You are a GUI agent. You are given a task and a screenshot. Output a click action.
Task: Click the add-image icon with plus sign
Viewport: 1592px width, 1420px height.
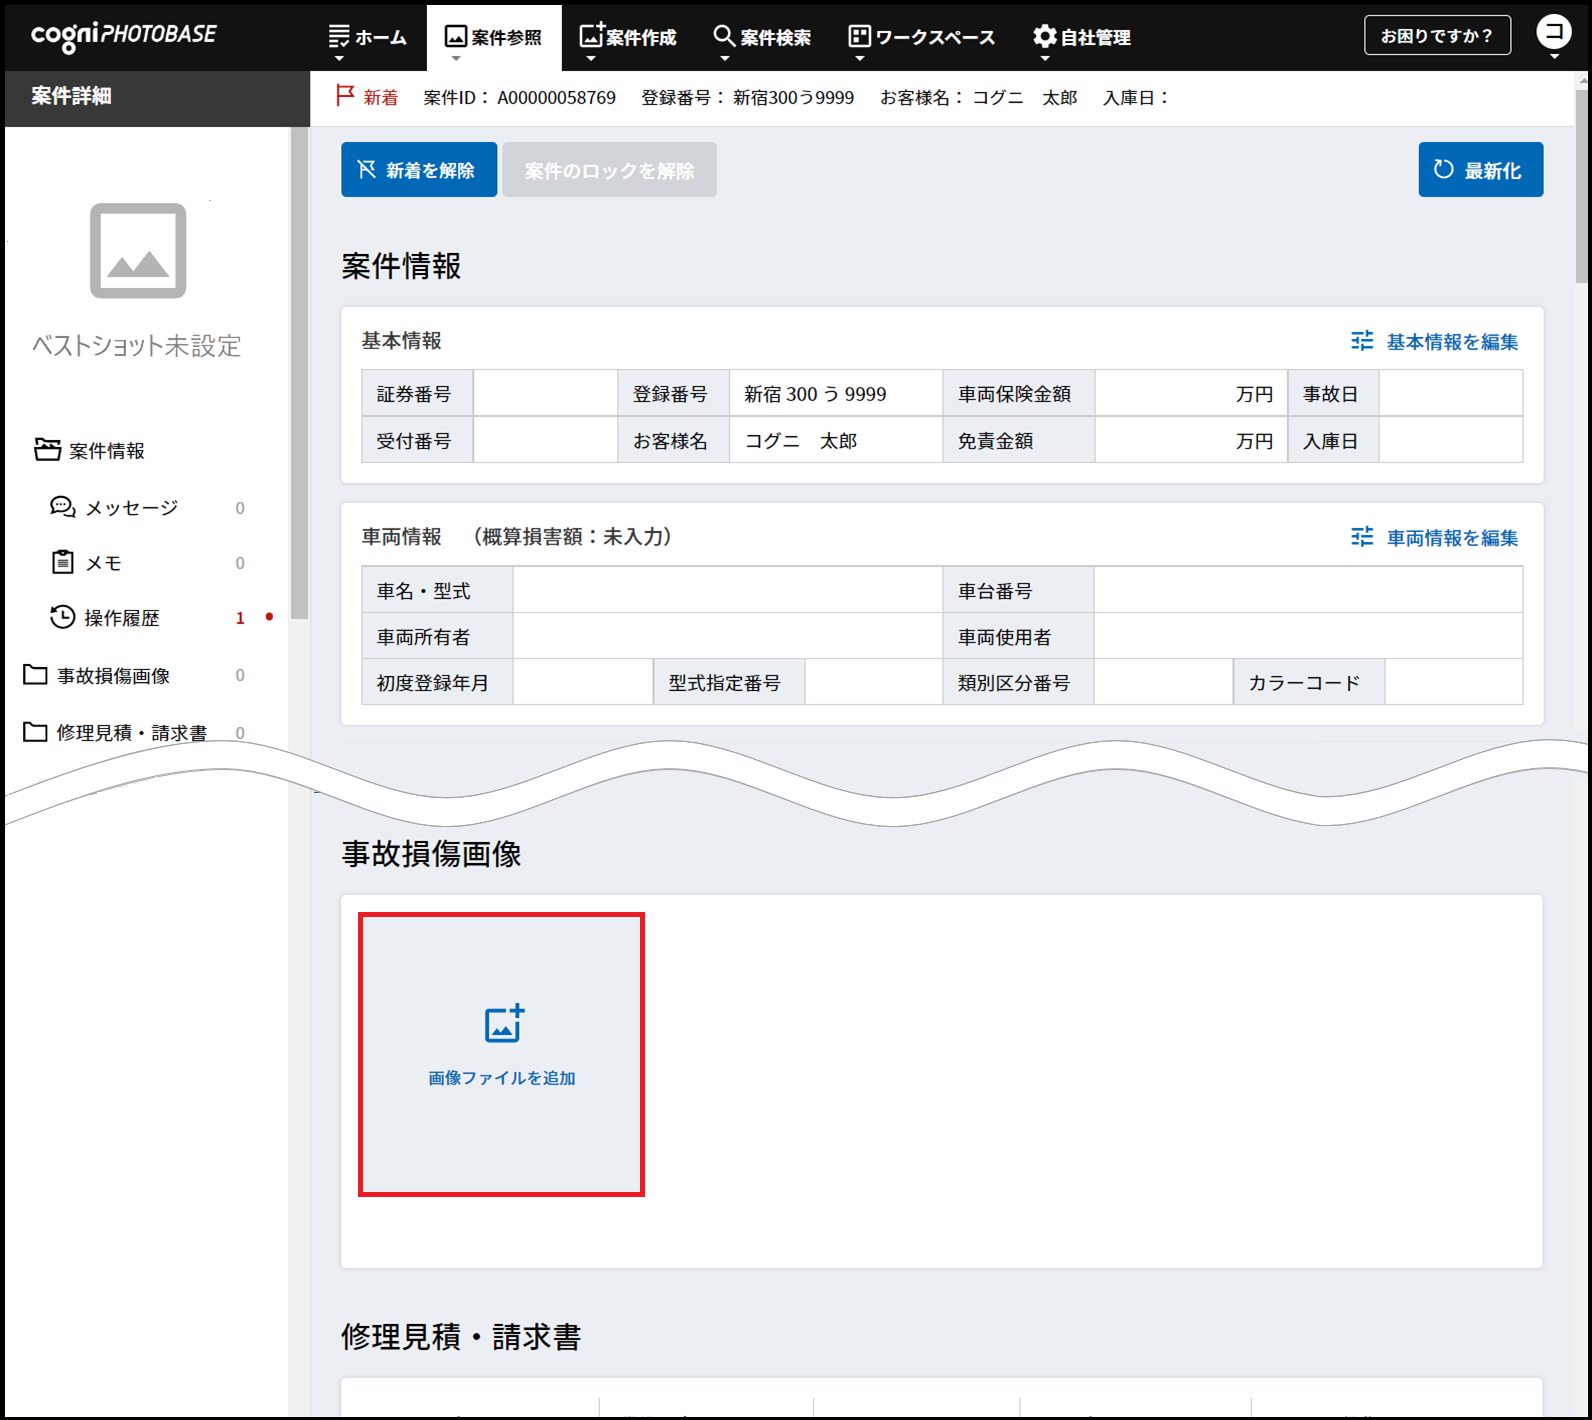504,1023
